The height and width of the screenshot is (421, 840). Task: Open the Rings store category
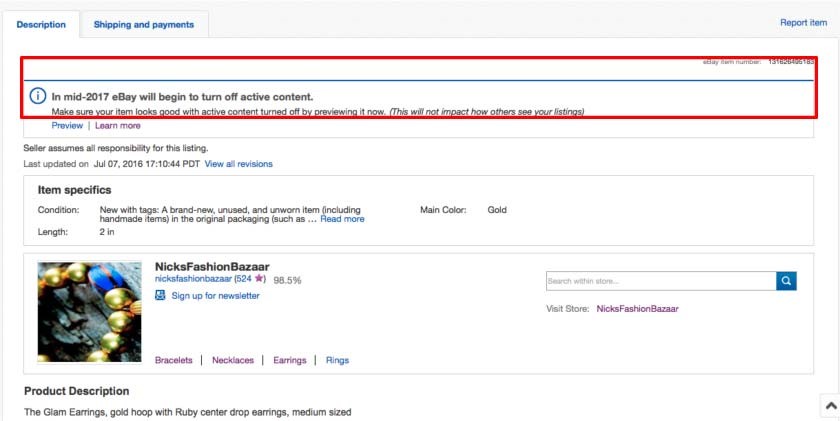click(338, 360)
